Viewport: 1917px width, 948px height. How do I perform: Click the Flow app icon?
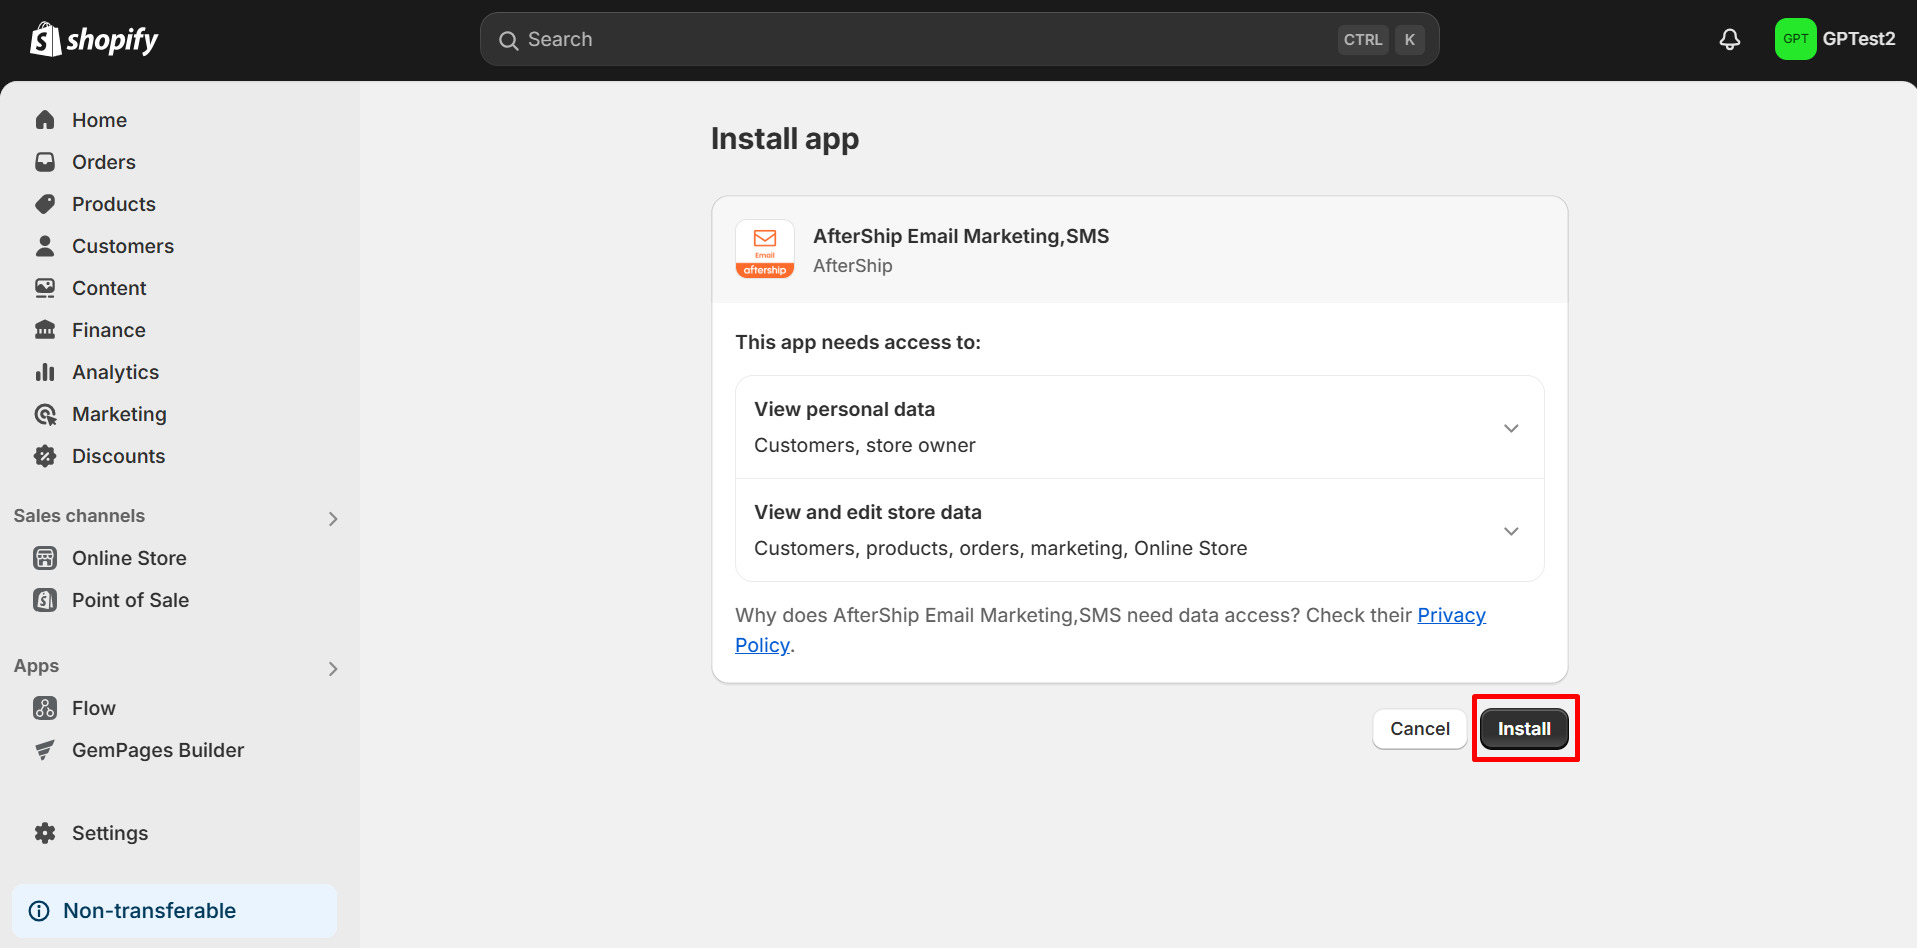tap(45, 708)
